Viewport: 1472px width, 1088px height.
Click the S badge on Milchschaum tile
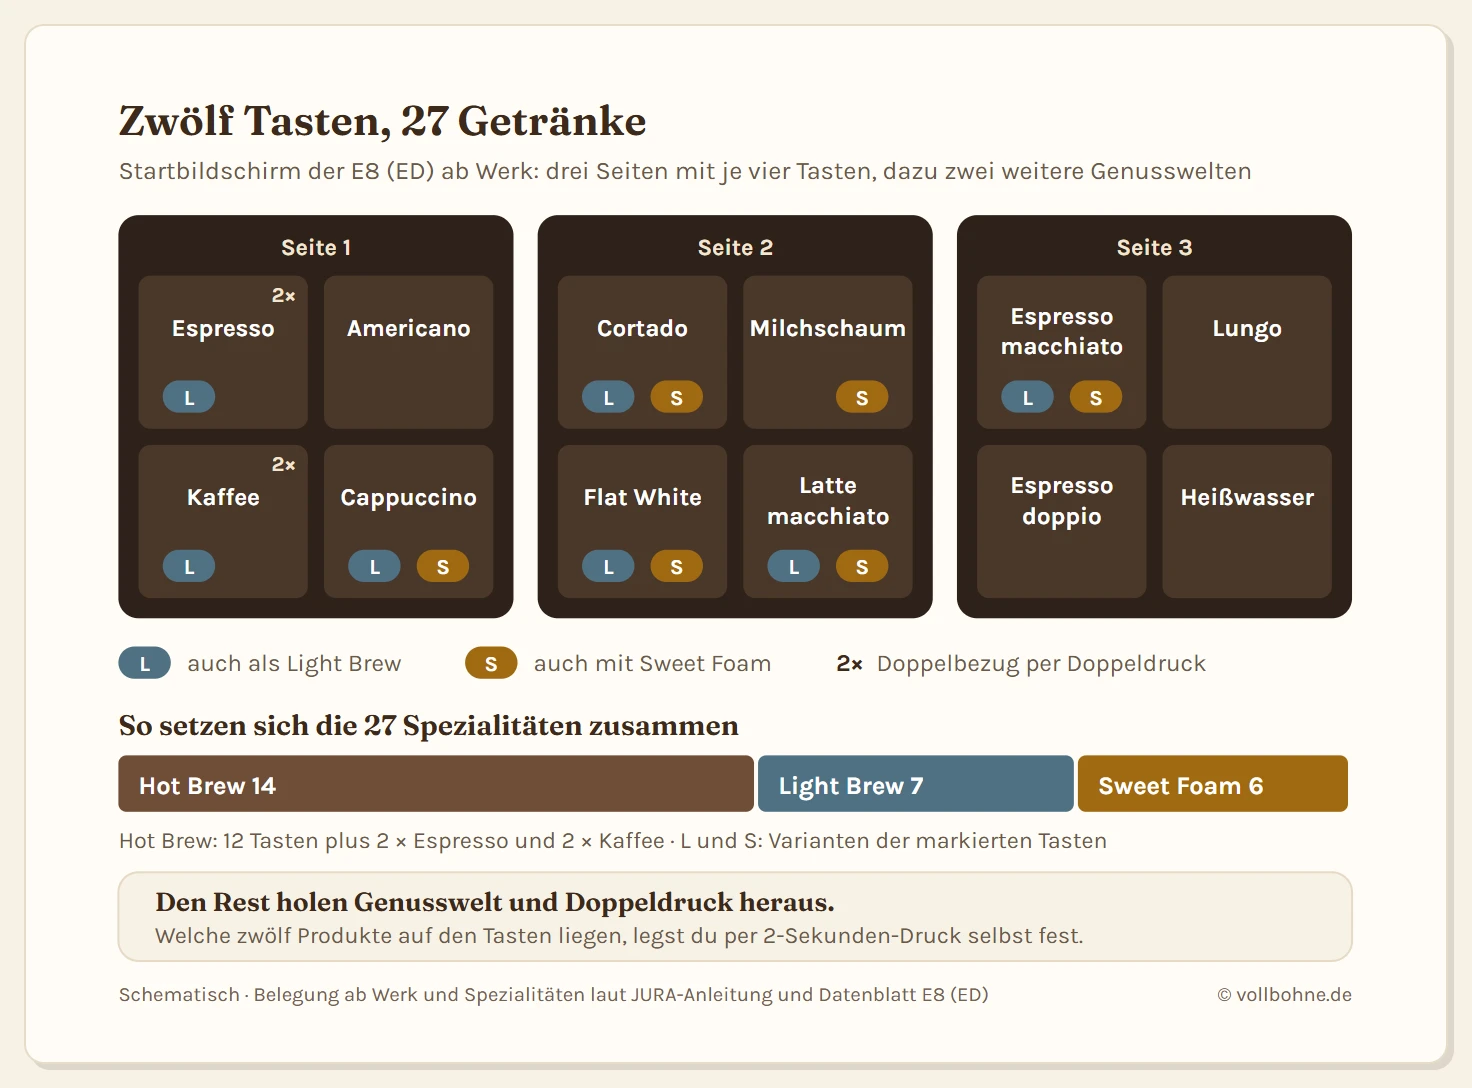click(x=862, y=397)
